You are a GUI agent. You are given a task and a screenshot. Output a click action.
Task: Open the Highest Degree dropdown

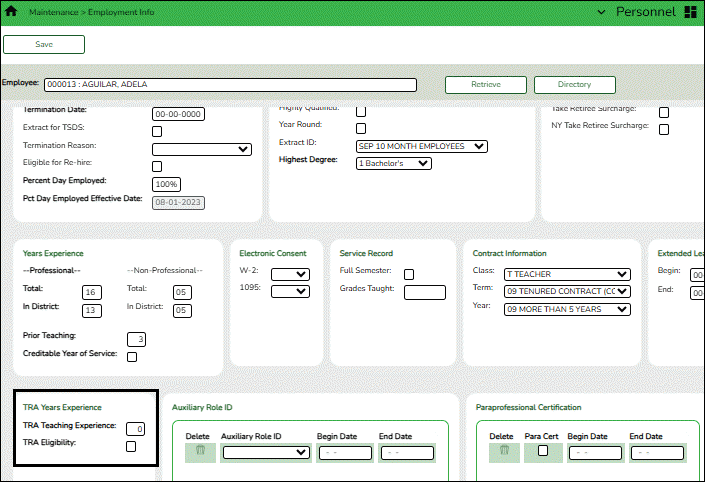[x=393, y=163]
